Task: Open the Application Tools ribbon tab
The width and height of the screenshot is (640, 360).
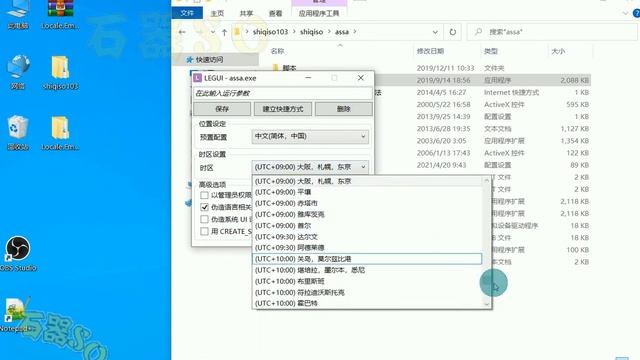Action: (x=319, y=13)
